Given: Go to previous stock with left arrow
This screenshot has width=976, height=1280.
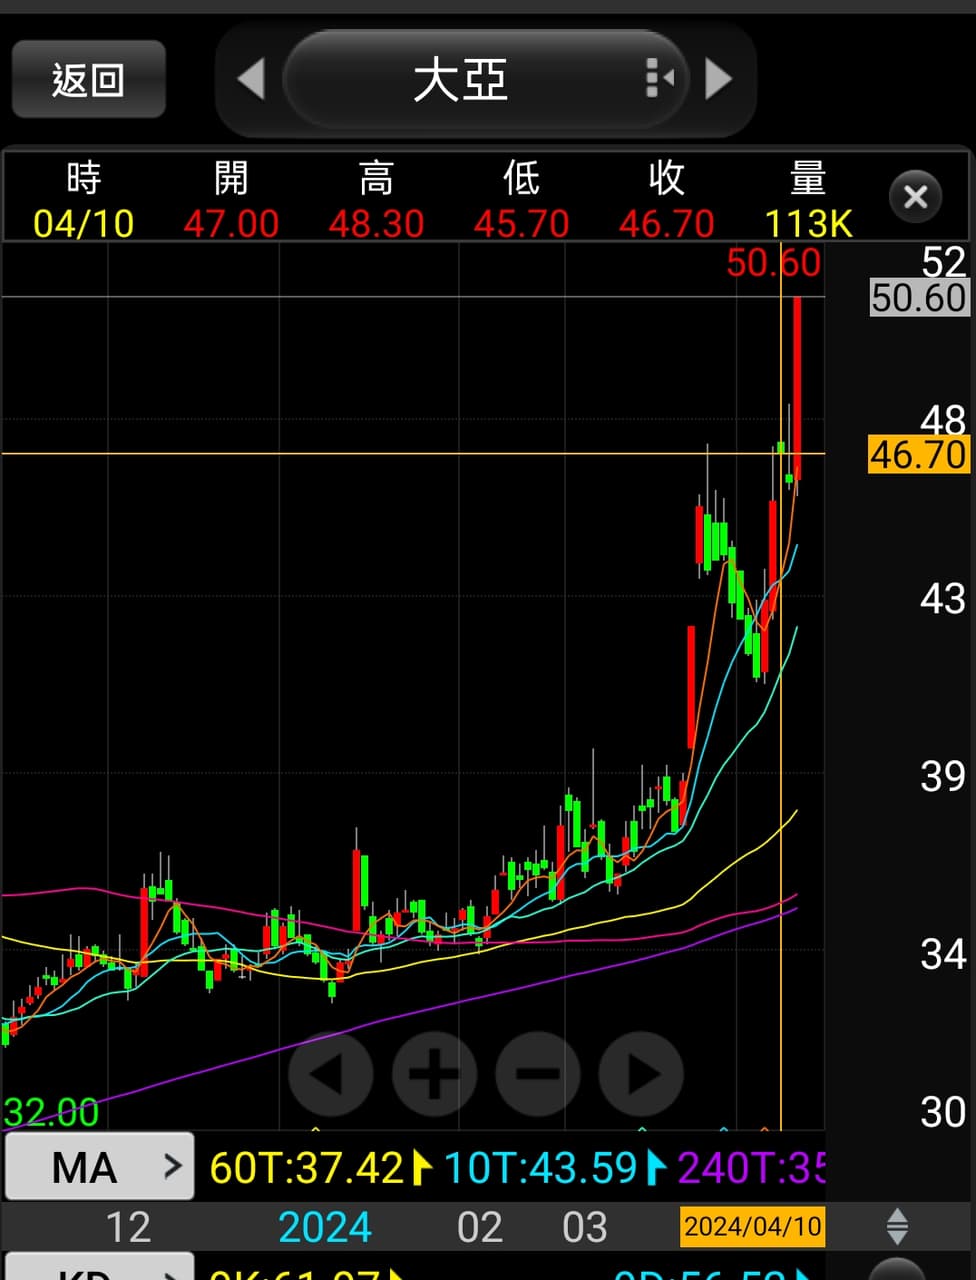Looking at the screenshot, I should coord(251,79).
